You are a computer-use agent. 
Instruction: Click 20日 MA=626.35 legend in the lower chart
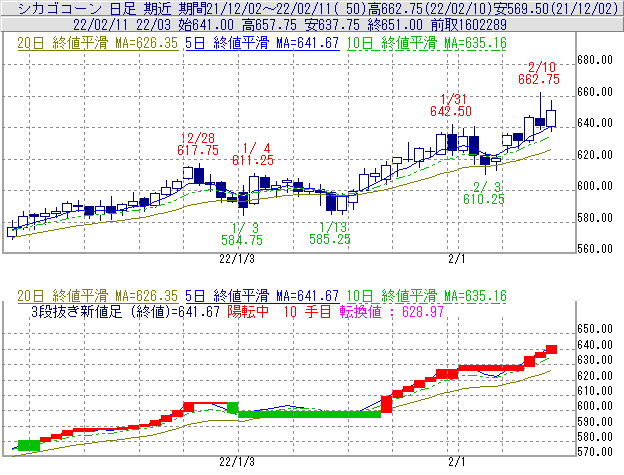[98, 296]
